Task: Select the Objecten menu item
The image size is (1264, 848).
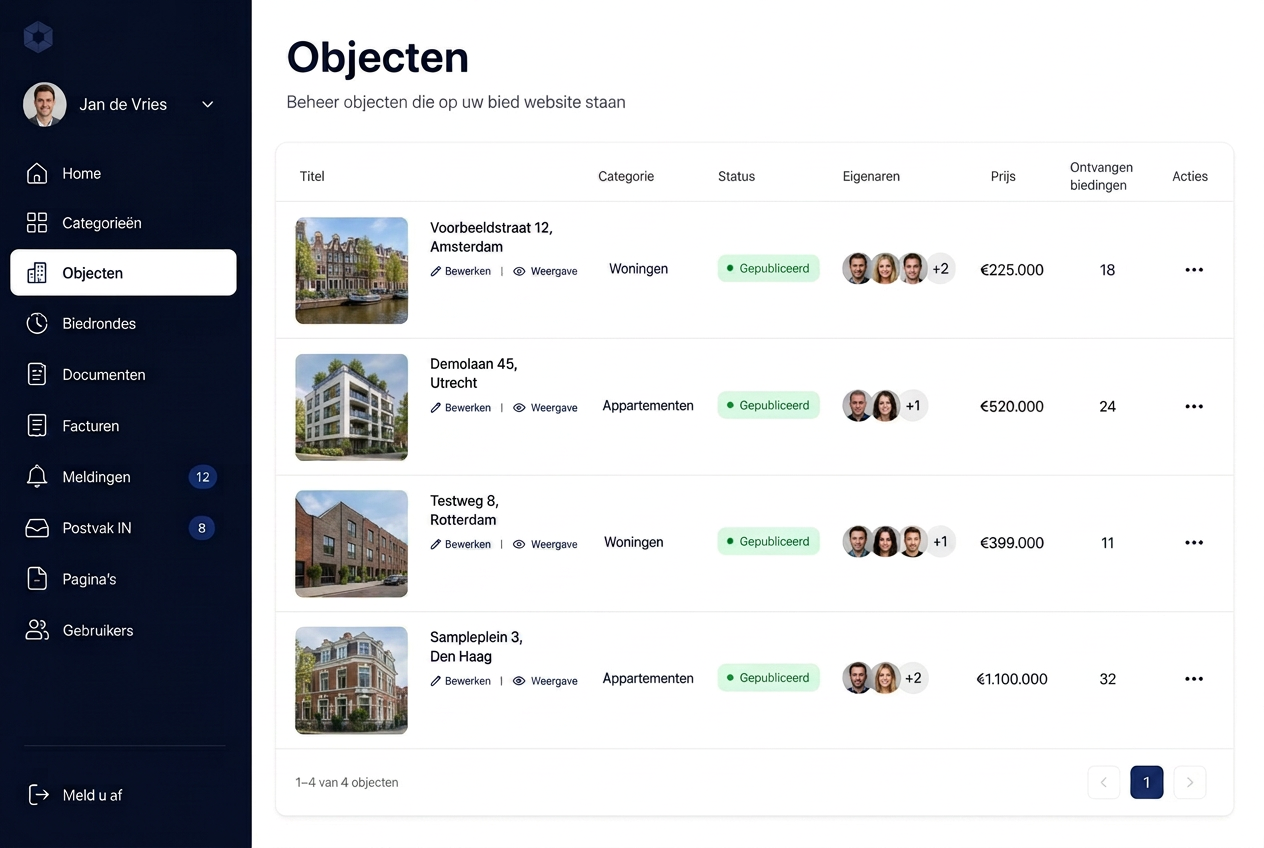Action: pyautogui.click(x=123, y=273)
